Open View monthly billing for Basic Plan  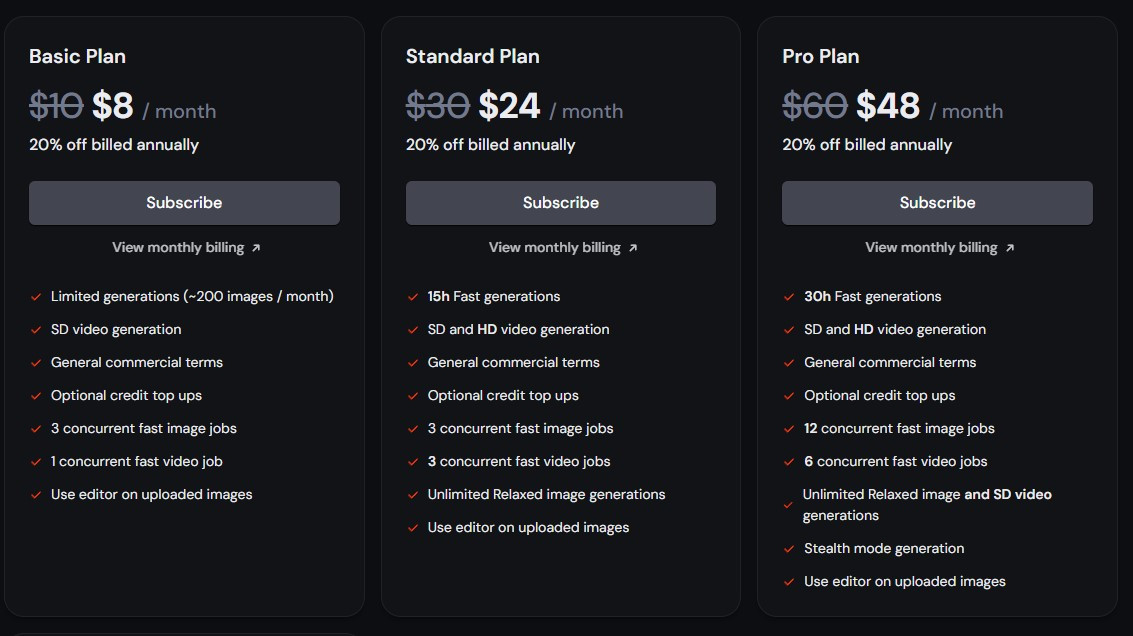(x=177, y=248)
